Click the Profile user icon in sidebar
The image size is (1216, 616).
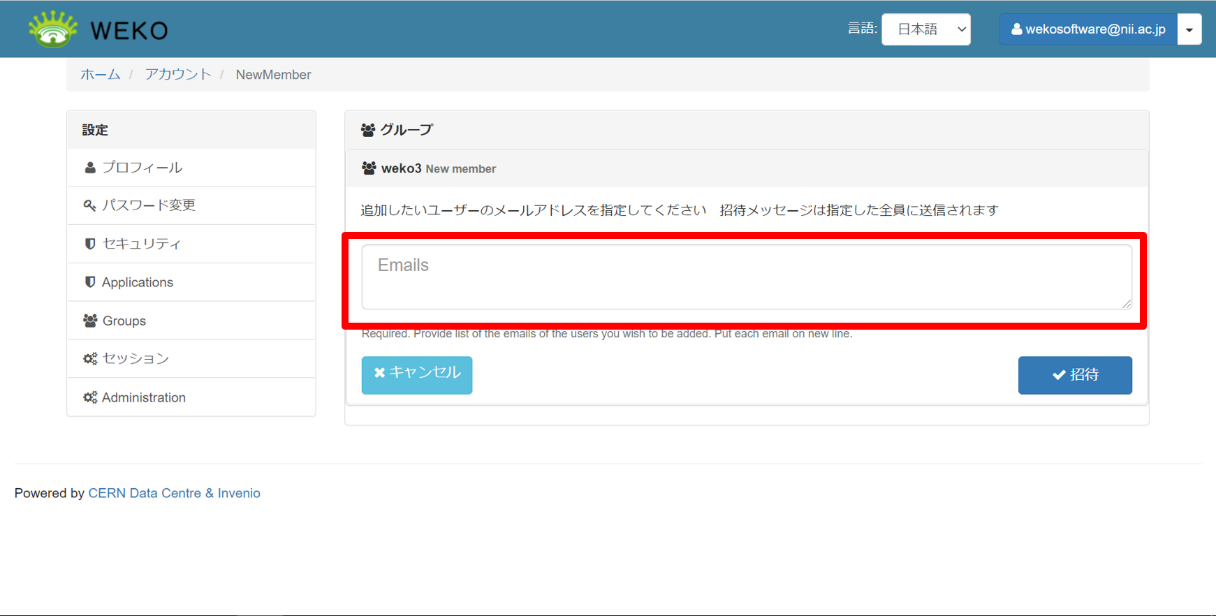click(90, 168)
